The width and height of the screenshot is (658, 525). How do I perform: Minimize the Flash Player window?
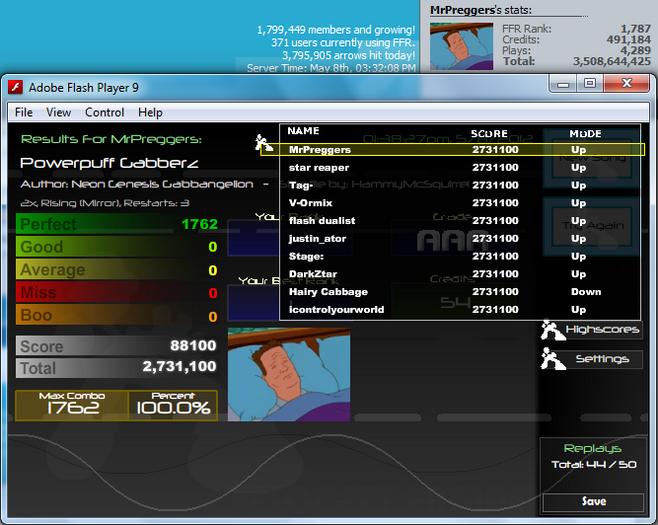click(563, 83)
